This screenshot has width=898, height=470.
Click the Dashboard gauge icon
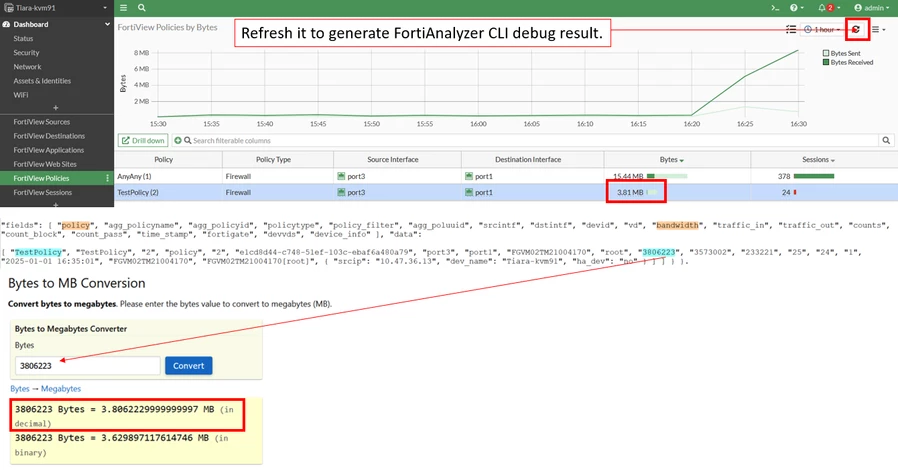point(6,24)
